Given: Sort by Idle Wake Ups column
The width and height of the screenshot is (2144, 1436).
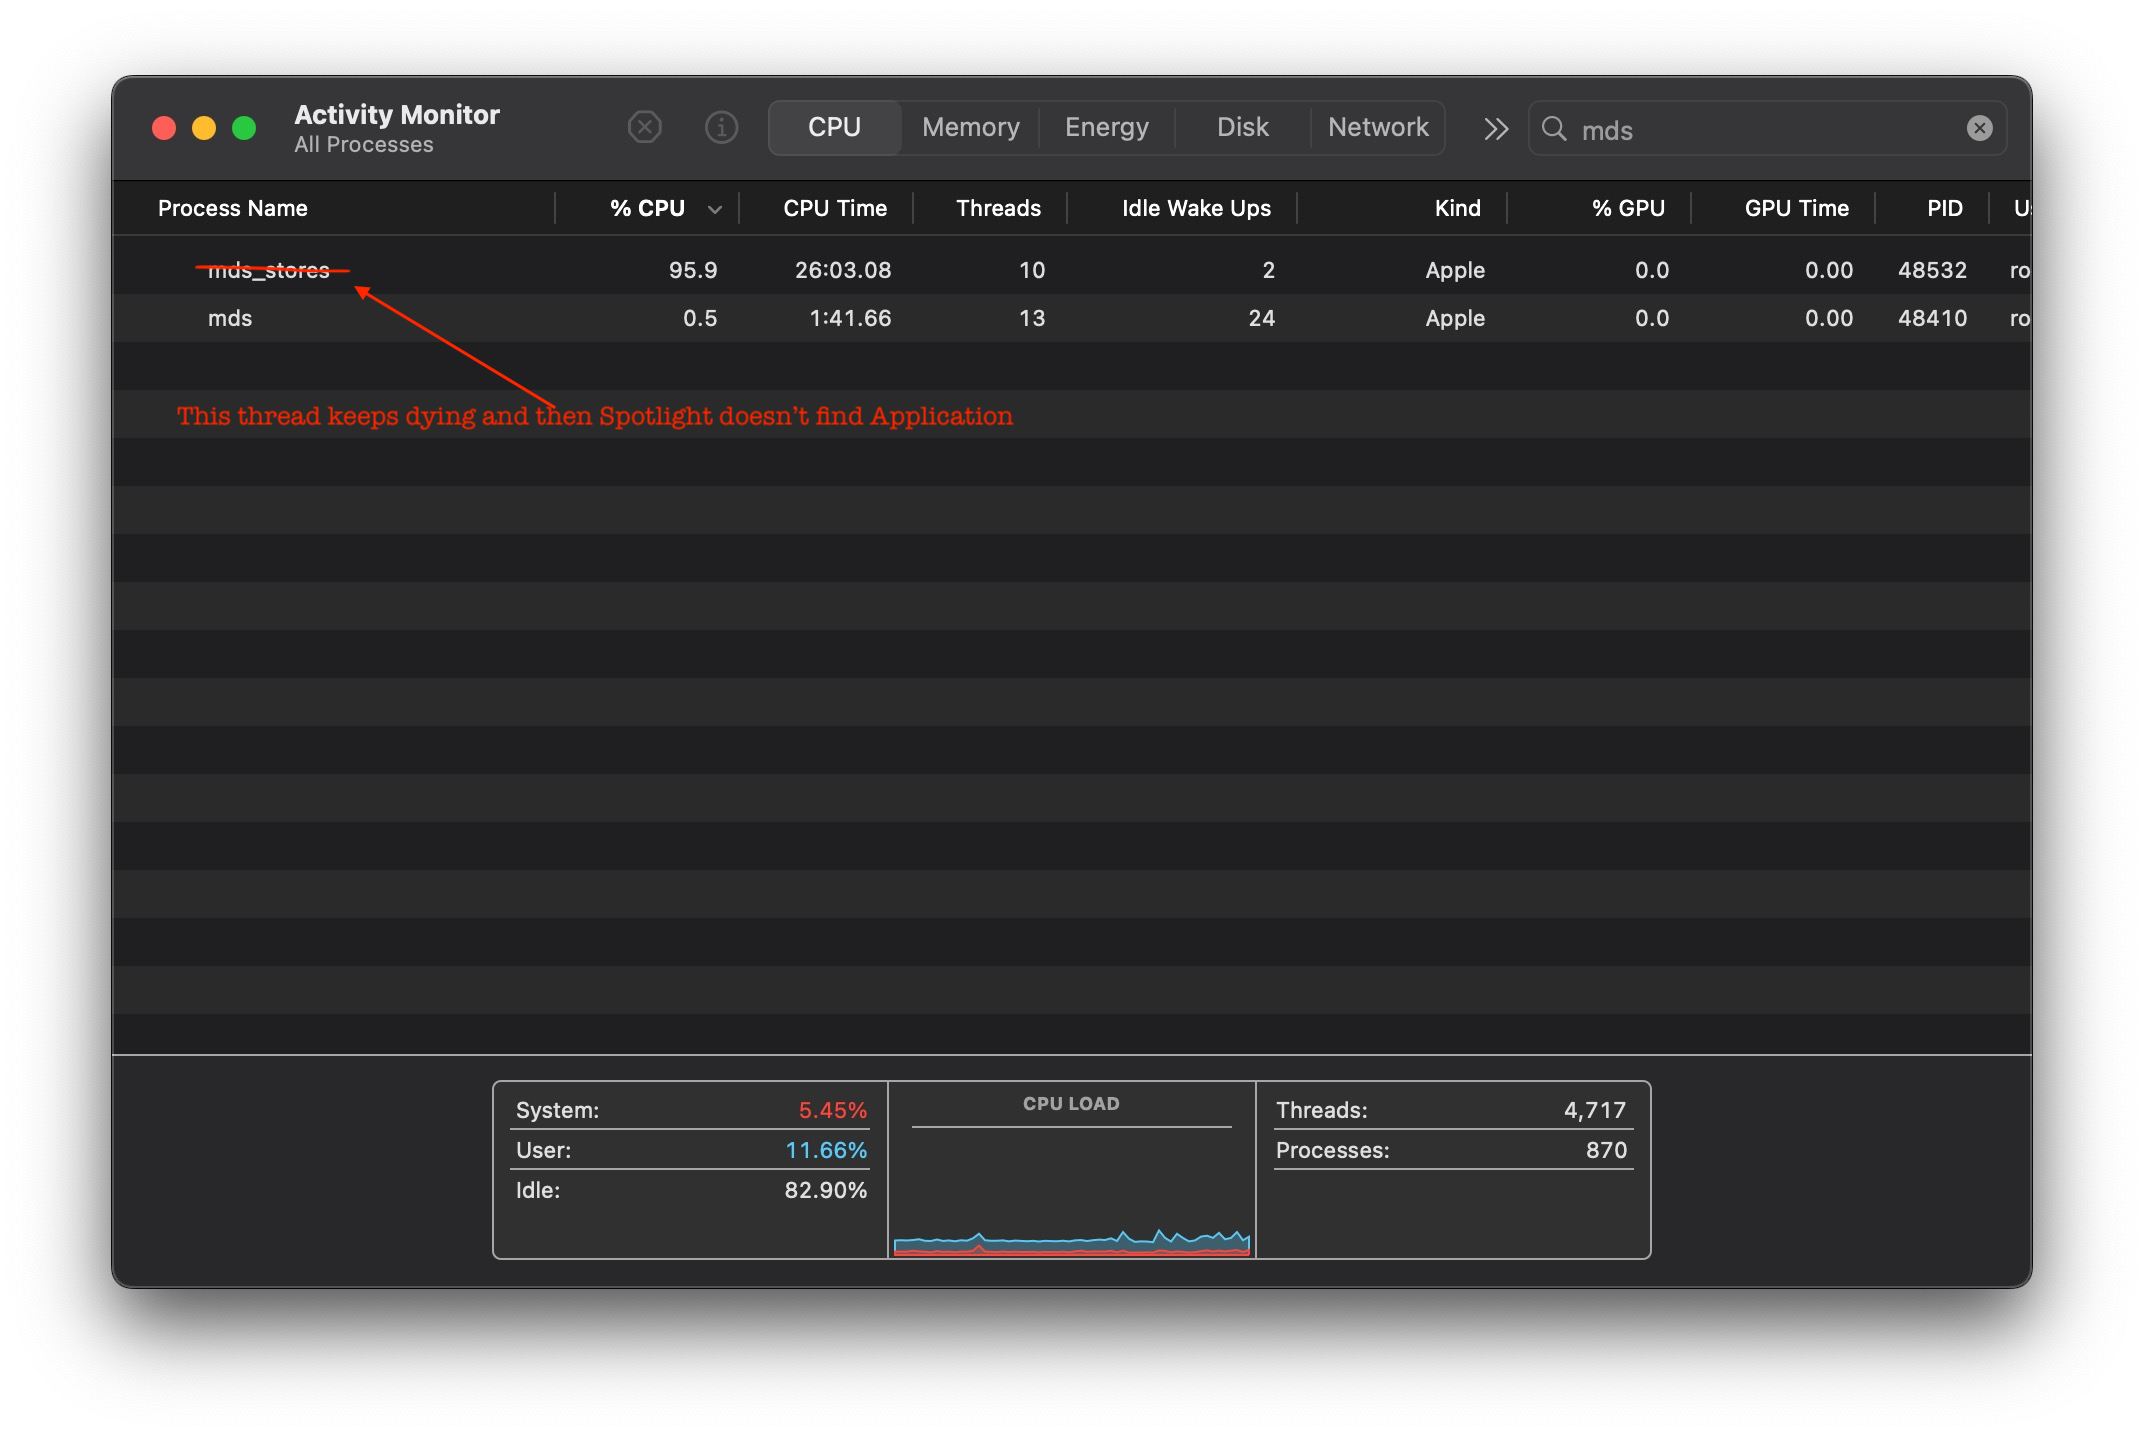Looking at the screenshot, I should 1195,208.
